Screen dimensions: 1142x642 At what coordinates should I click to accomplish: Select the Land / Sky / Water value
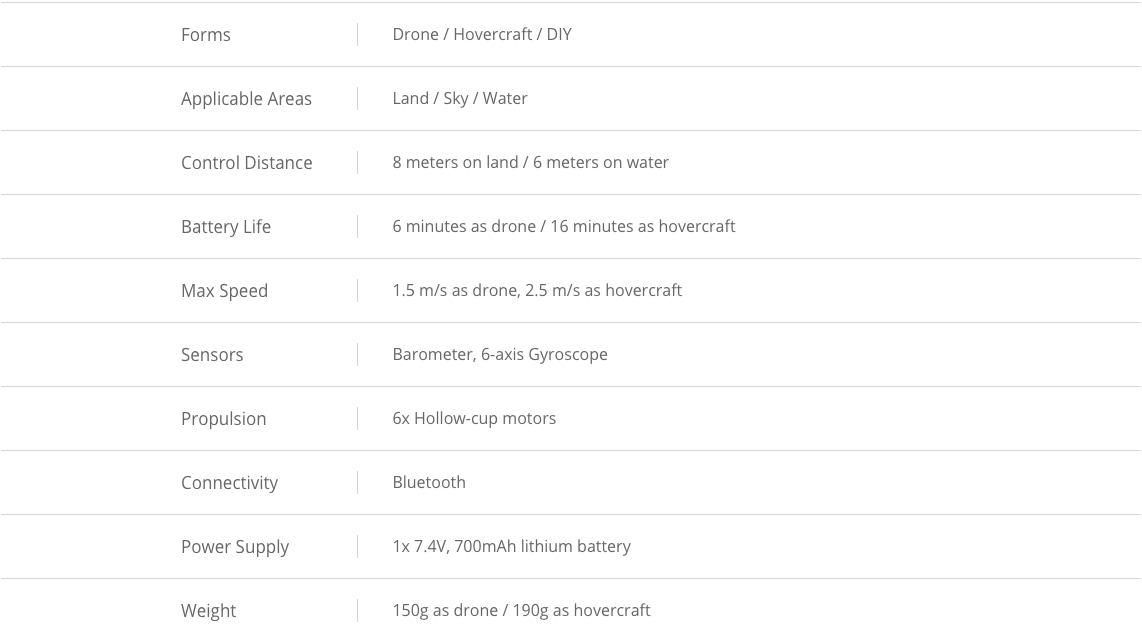pos(460,98)
